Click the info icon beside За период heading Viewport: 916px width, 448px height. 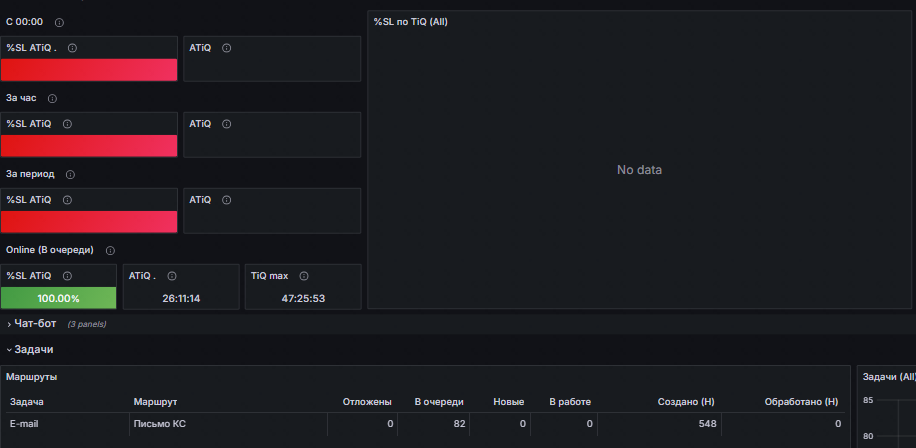coord(70,175)
